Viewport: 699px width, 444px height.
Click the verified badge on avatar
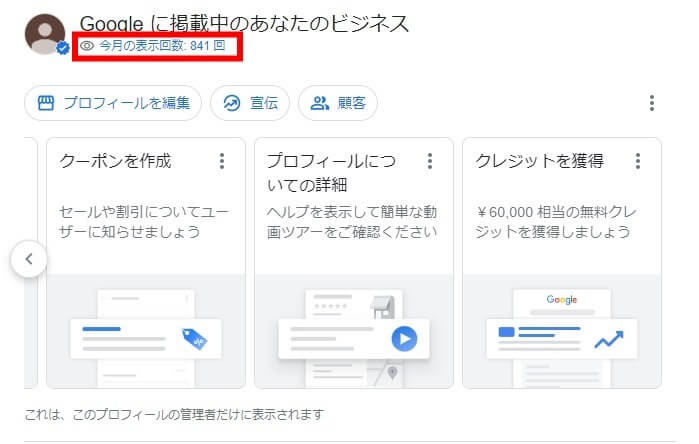(x=63, y=47)
